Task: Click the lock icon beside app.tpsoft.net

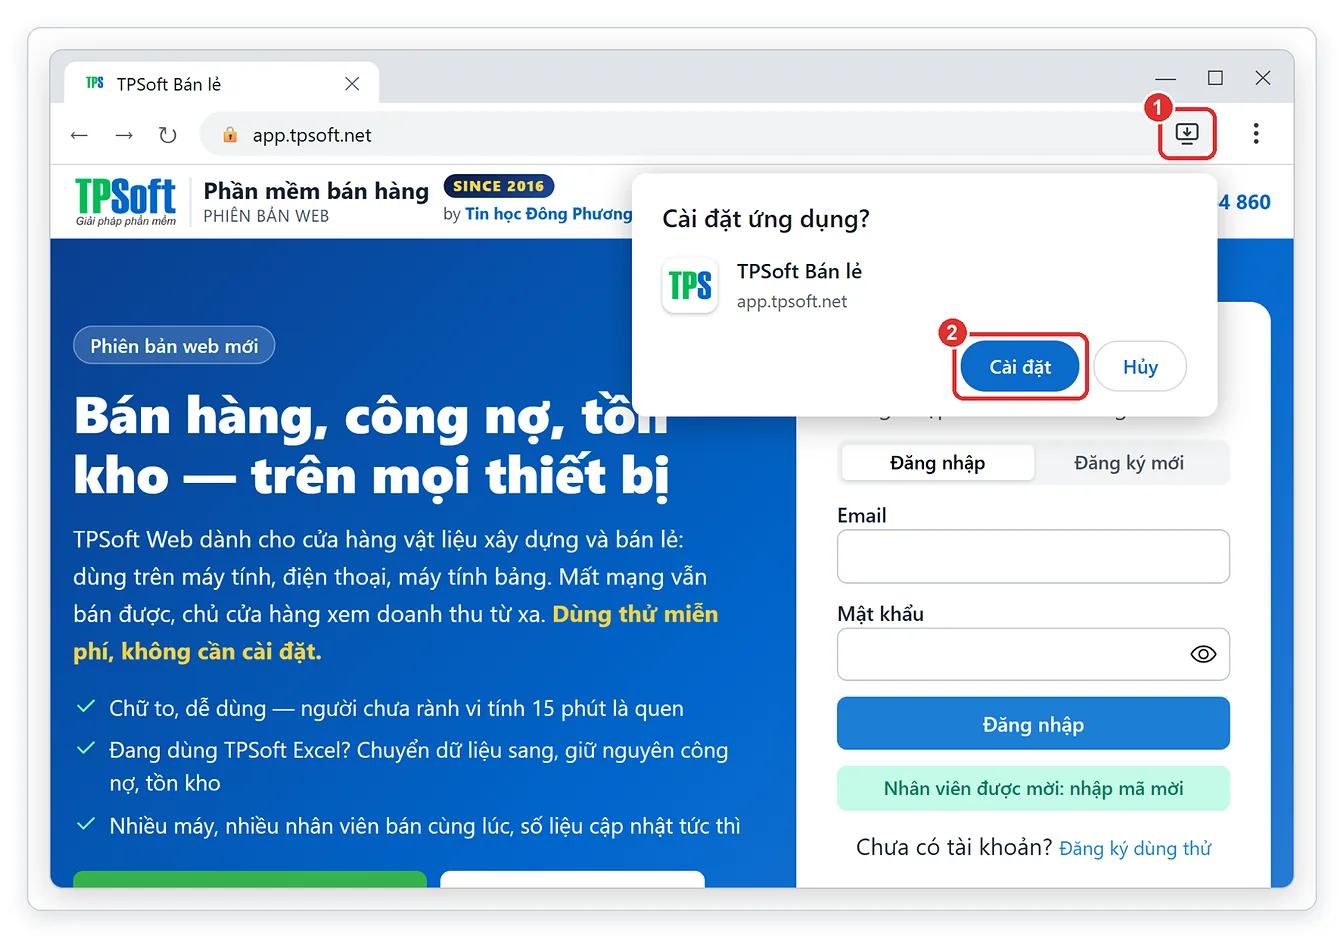Action: pos(230,135)
